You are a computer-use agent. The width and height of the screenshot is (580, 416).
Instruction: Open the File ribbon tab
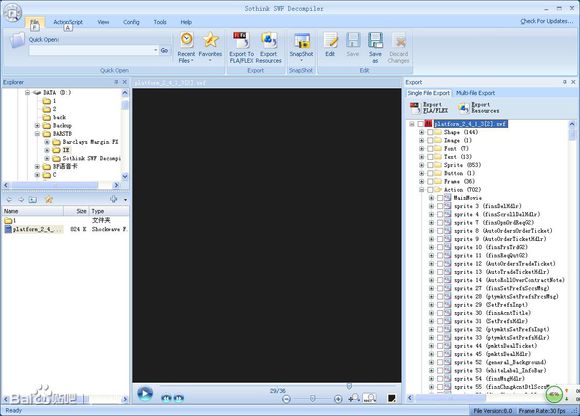pos(34,23)
